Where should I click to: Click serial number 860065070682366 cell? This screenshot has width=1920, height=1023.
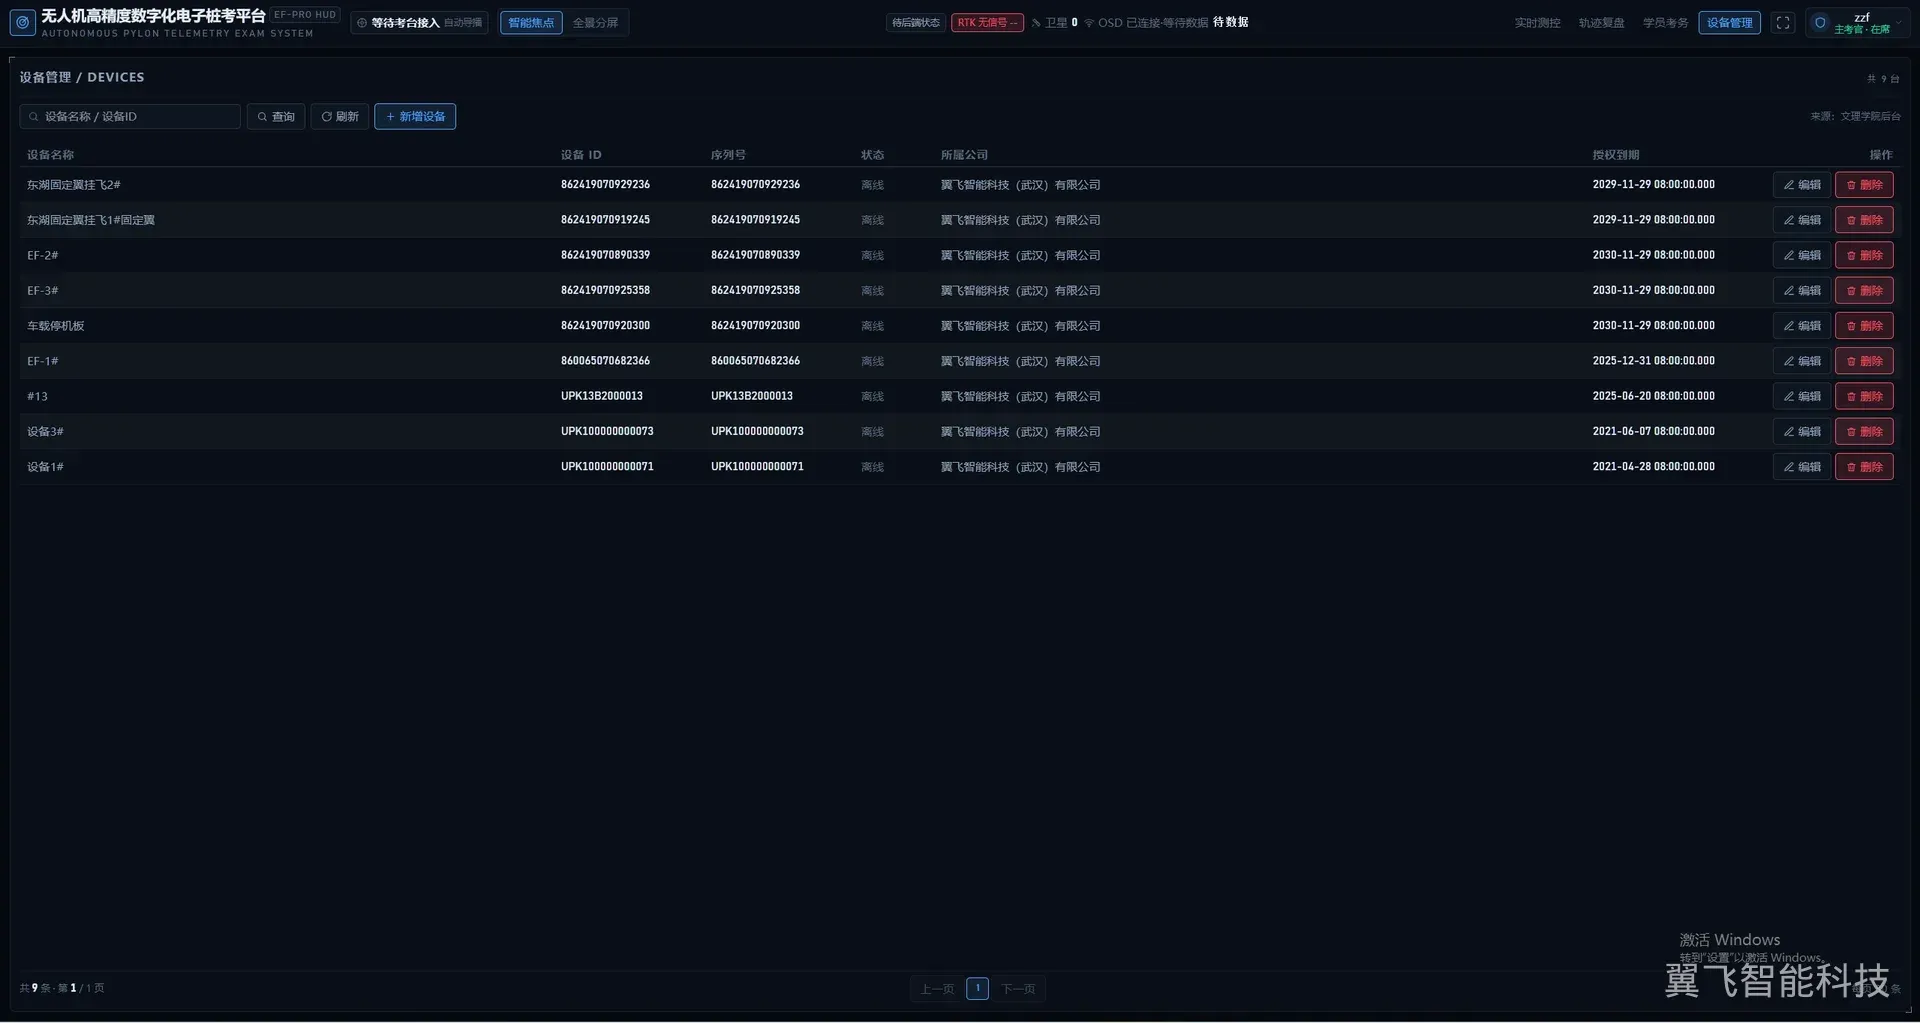tap(755, 361)
